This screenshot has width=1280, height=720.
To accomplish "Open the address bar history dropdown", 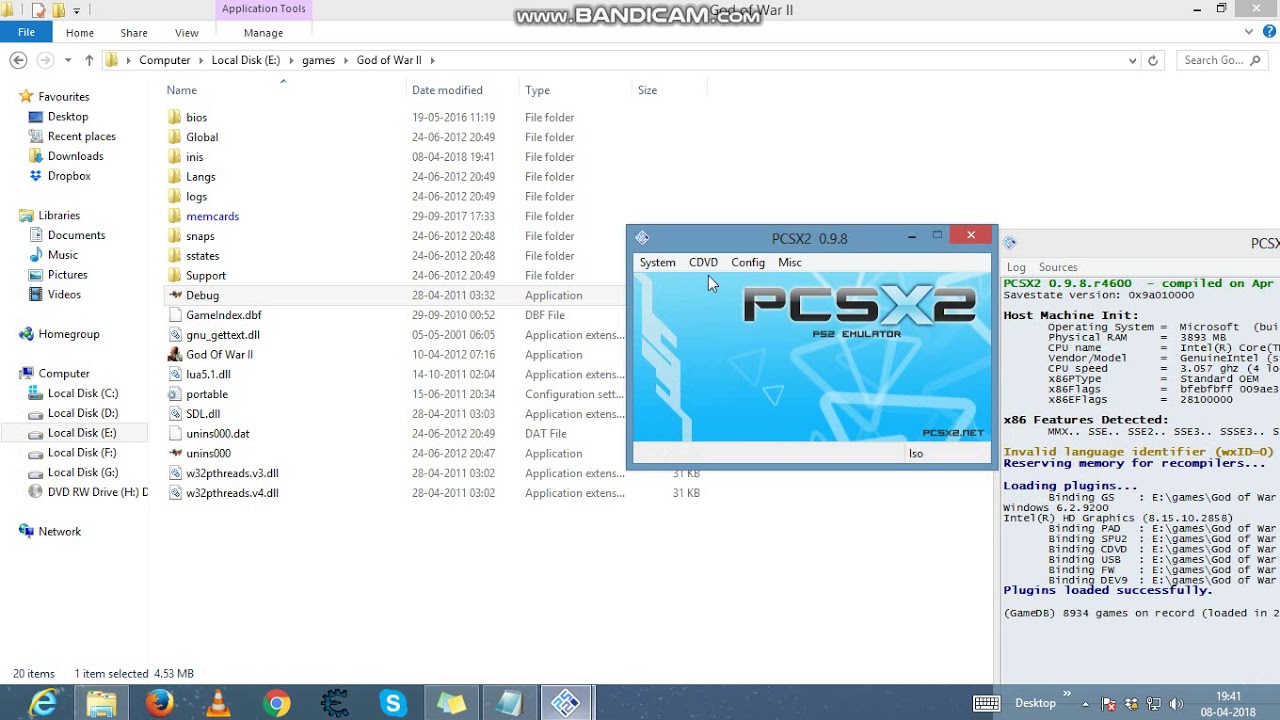I will 1132,60.
